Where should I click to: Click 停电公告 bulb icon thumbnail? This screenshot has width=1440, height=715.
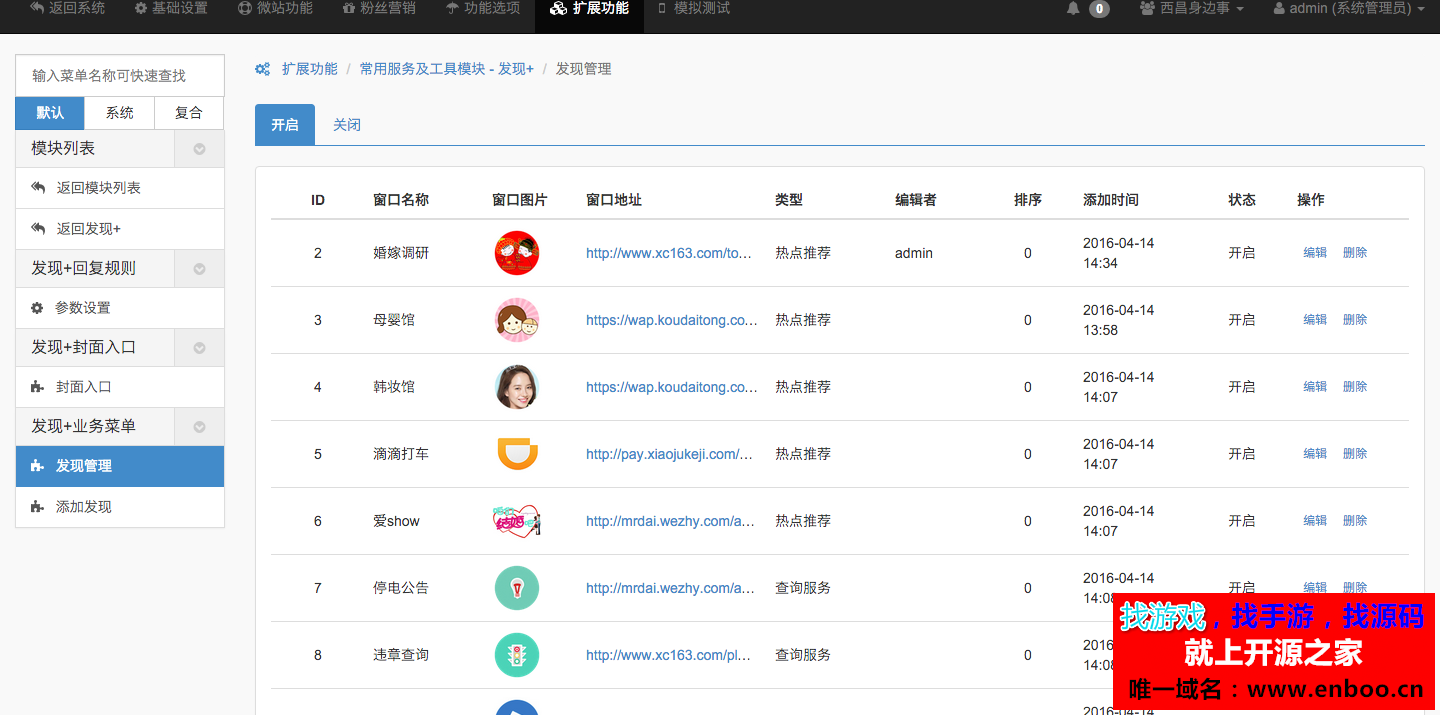(x=517, y=588)
